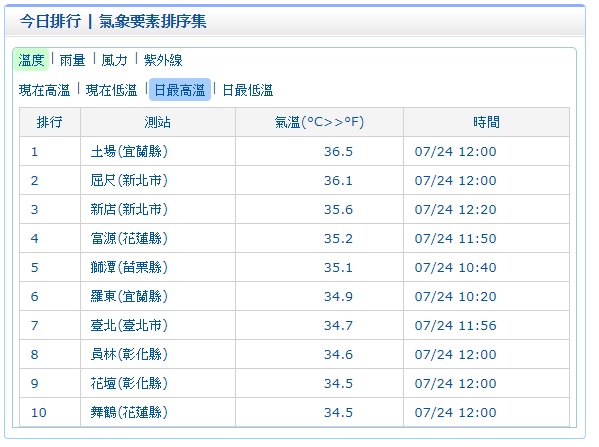Screen dimensions: 599x447
Task: Select temperature value 35.1
Action: [x=338, y=268]
